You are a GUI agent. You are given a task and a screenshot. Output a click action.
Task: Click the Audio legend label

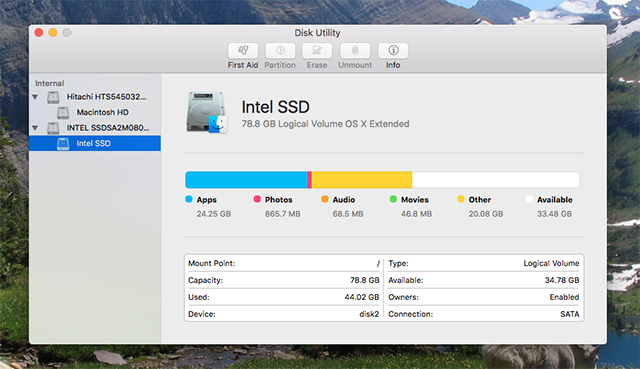pos(344,200)
